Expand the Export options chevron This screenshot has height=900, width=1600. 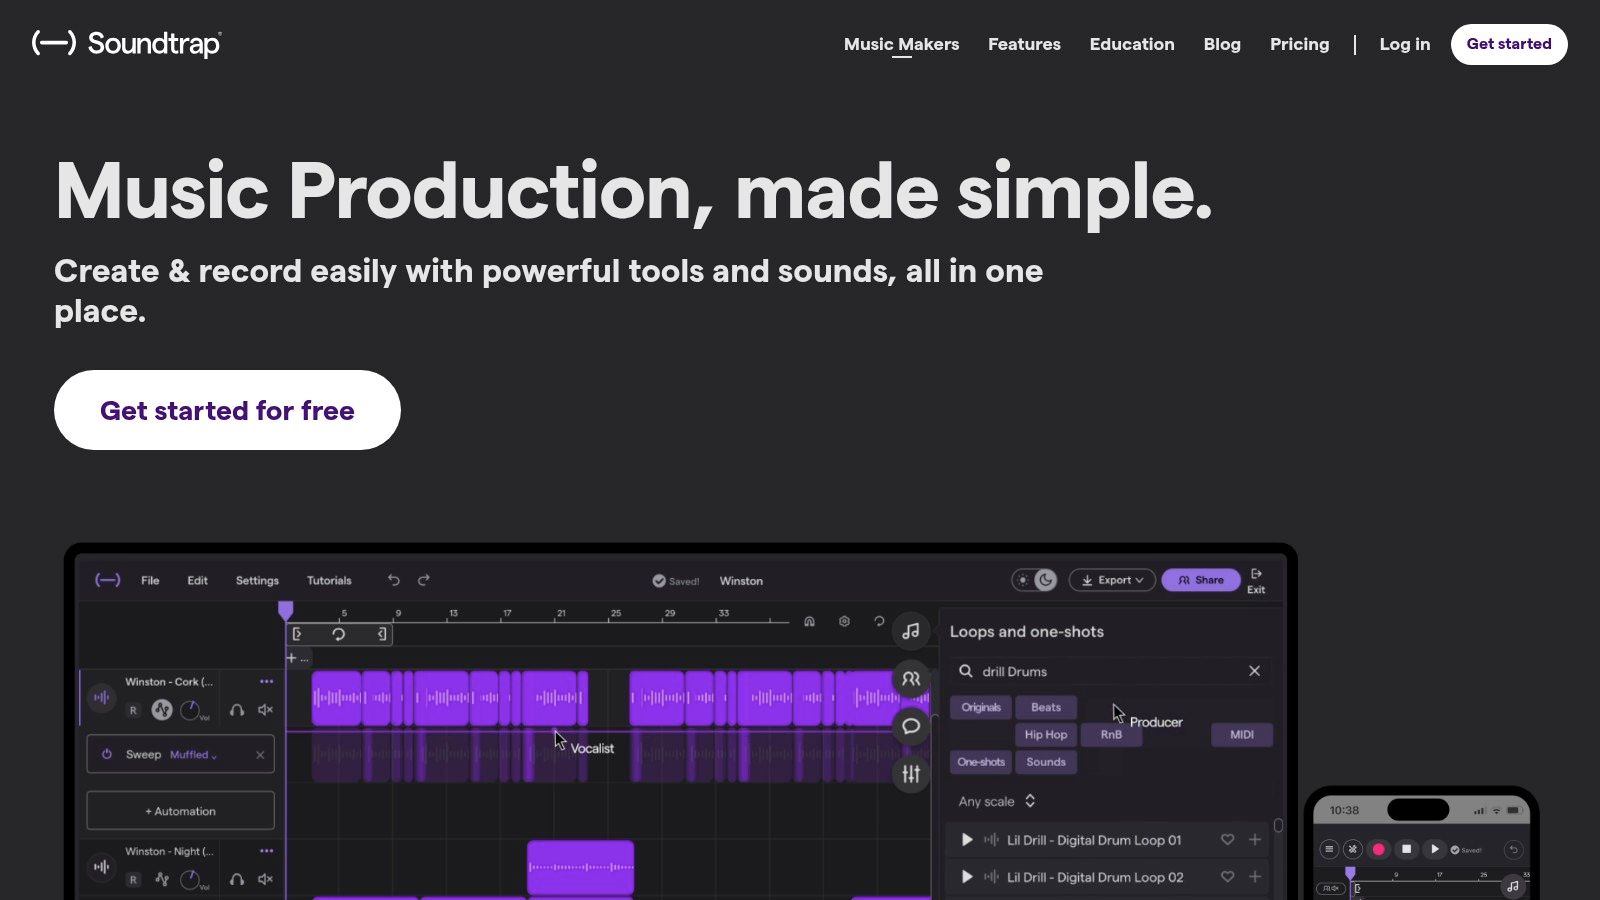pos(1138,580)
